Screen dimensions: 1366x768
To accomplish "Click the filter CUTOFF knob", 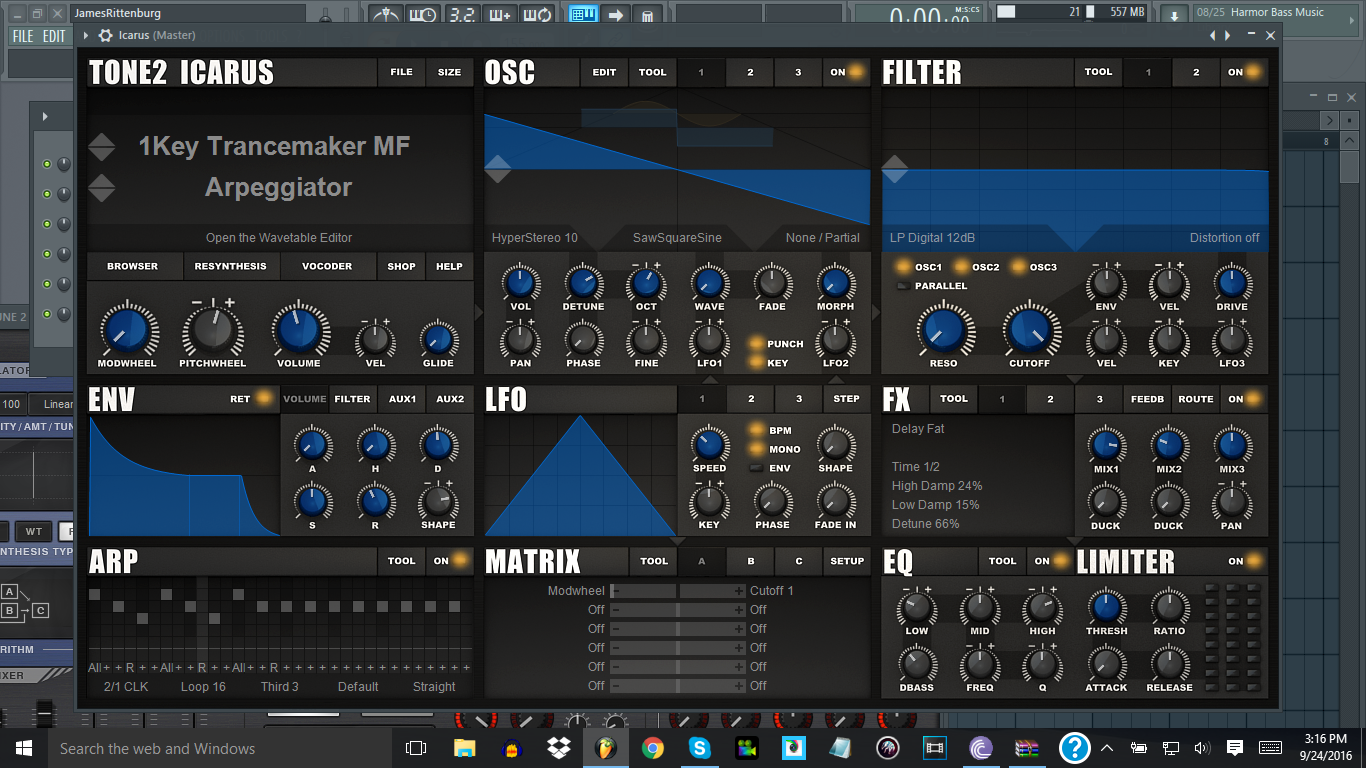I will click(x=1029, y=330).
